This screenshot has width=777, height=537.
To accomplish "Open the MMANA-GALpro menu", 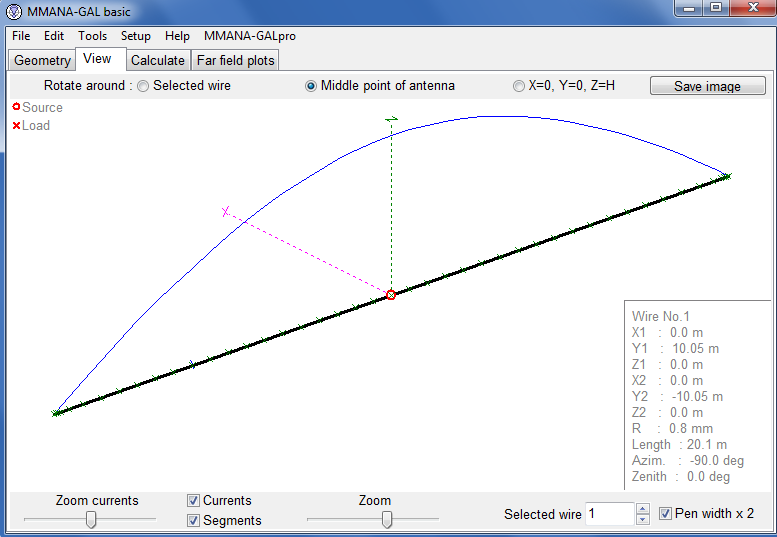I will point(250,36).
